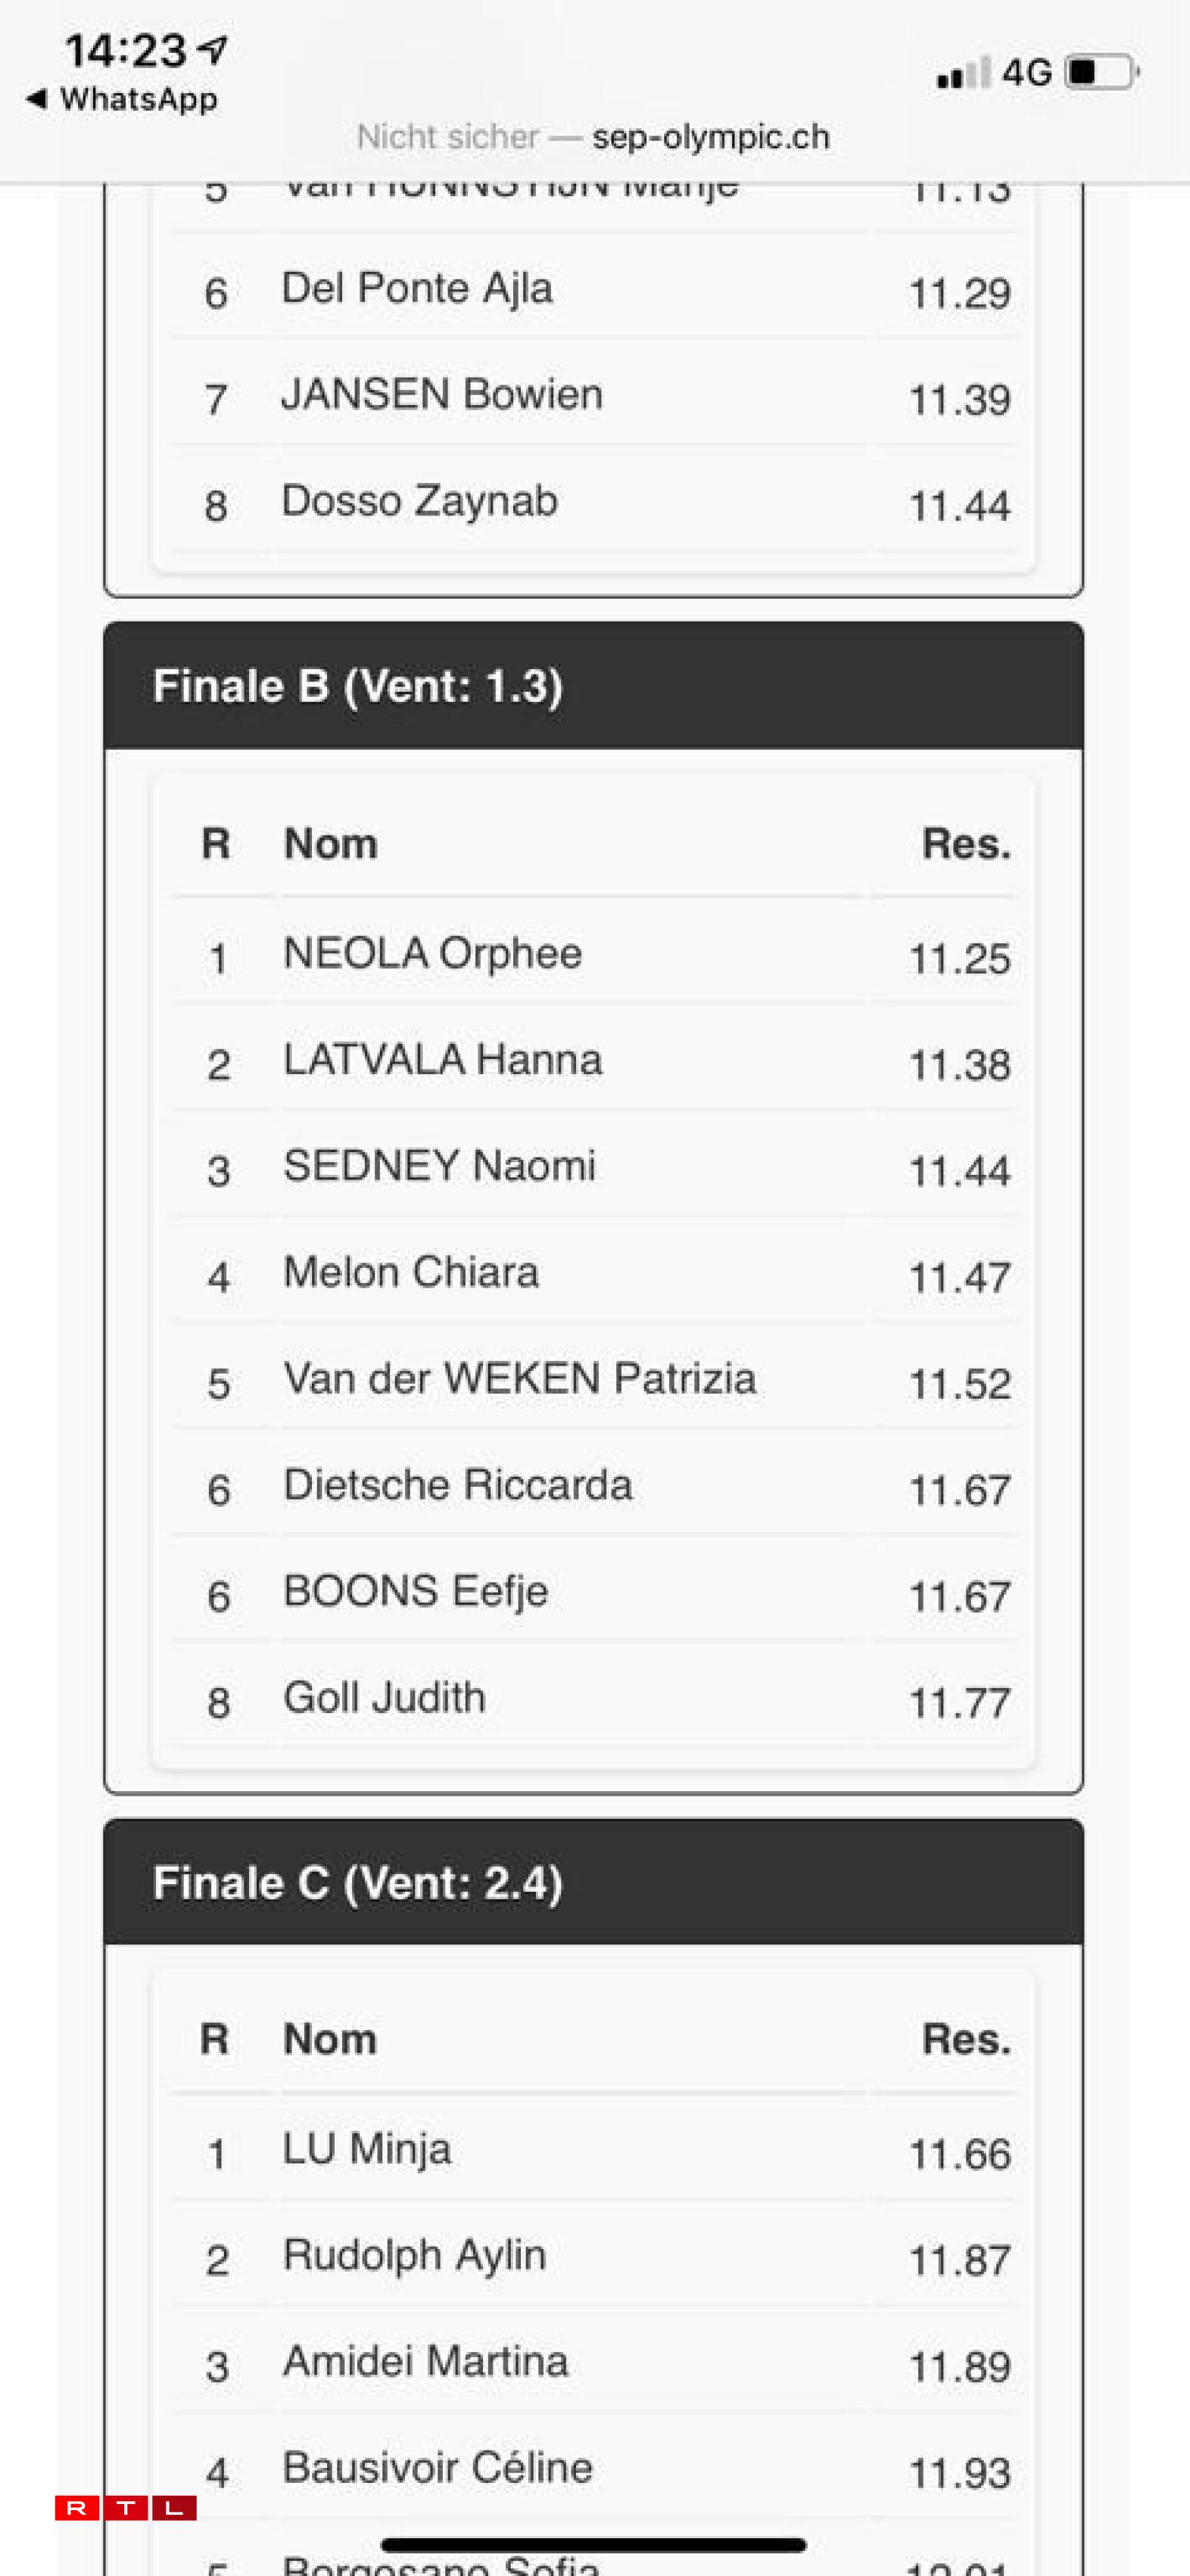The height and width of the screenshot is (2576, 1190).
Task: Select NEOLA Orphee result row
Action: (593, 955)
